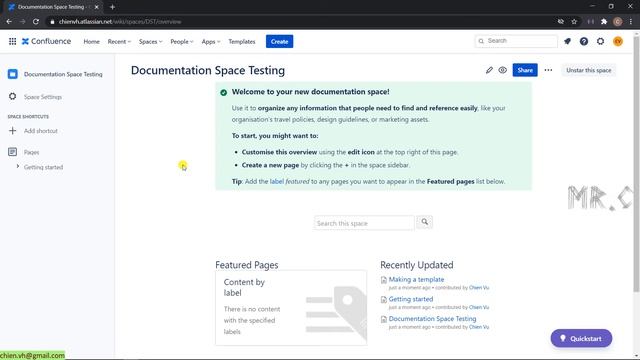Click Chien Vu contributor beside Making a template
The width and height of the screenshot is (640, 360).
479,287
